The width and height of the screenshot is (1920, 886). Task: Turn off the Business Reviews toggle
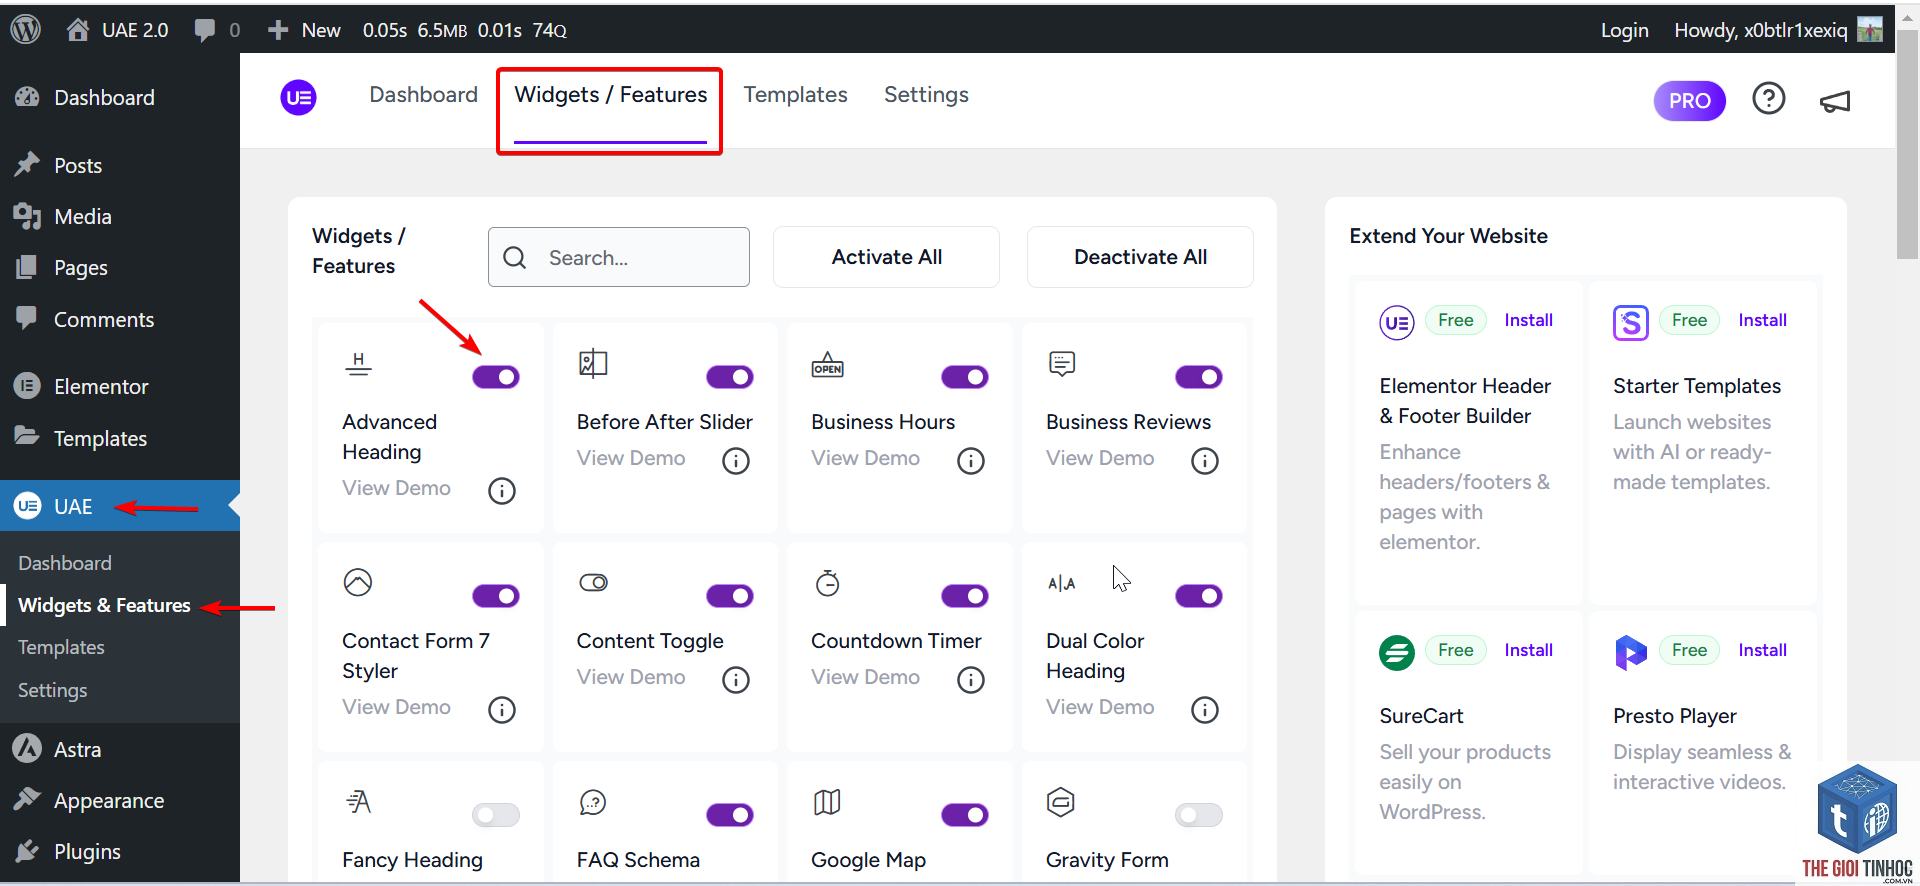(1199, 377)
